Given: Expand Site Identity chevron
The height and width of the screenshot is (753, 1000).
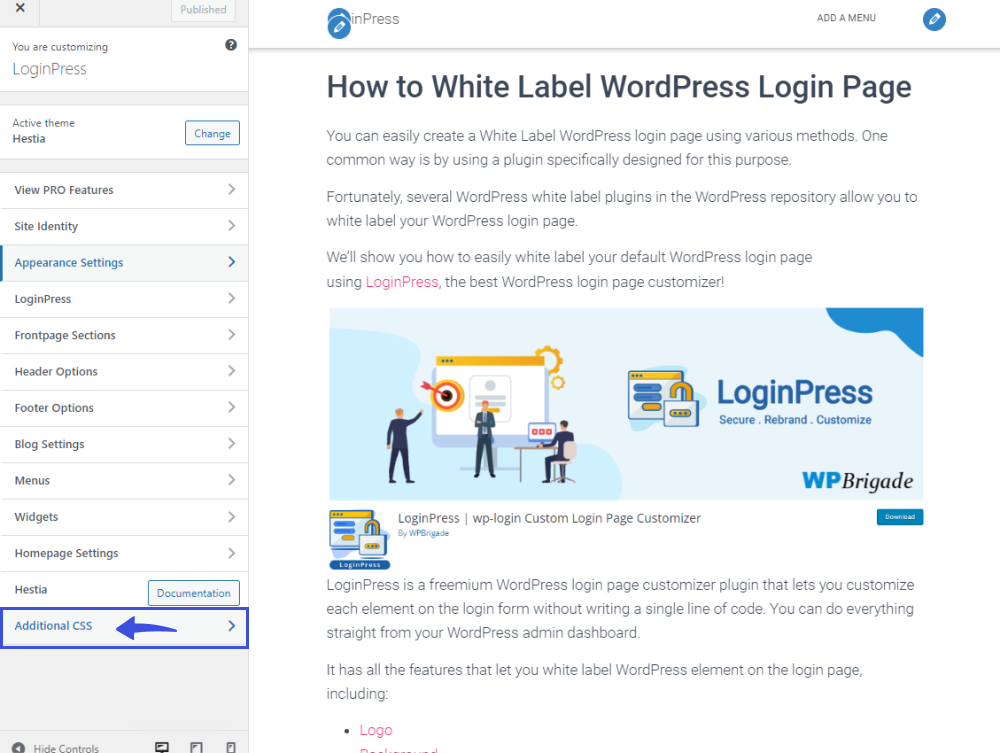Looking at the screenshot, I should [x=232, y=226].
